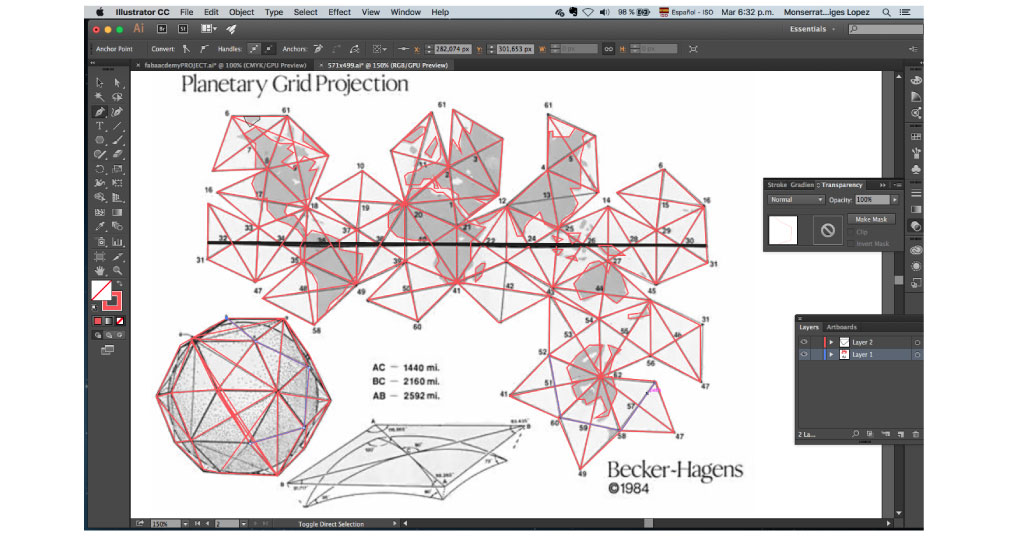Image resolution: width=1031 pixels, height=541 pixels.
Task: Switch to the Artboards tab
Action: [x=842, y=327]
